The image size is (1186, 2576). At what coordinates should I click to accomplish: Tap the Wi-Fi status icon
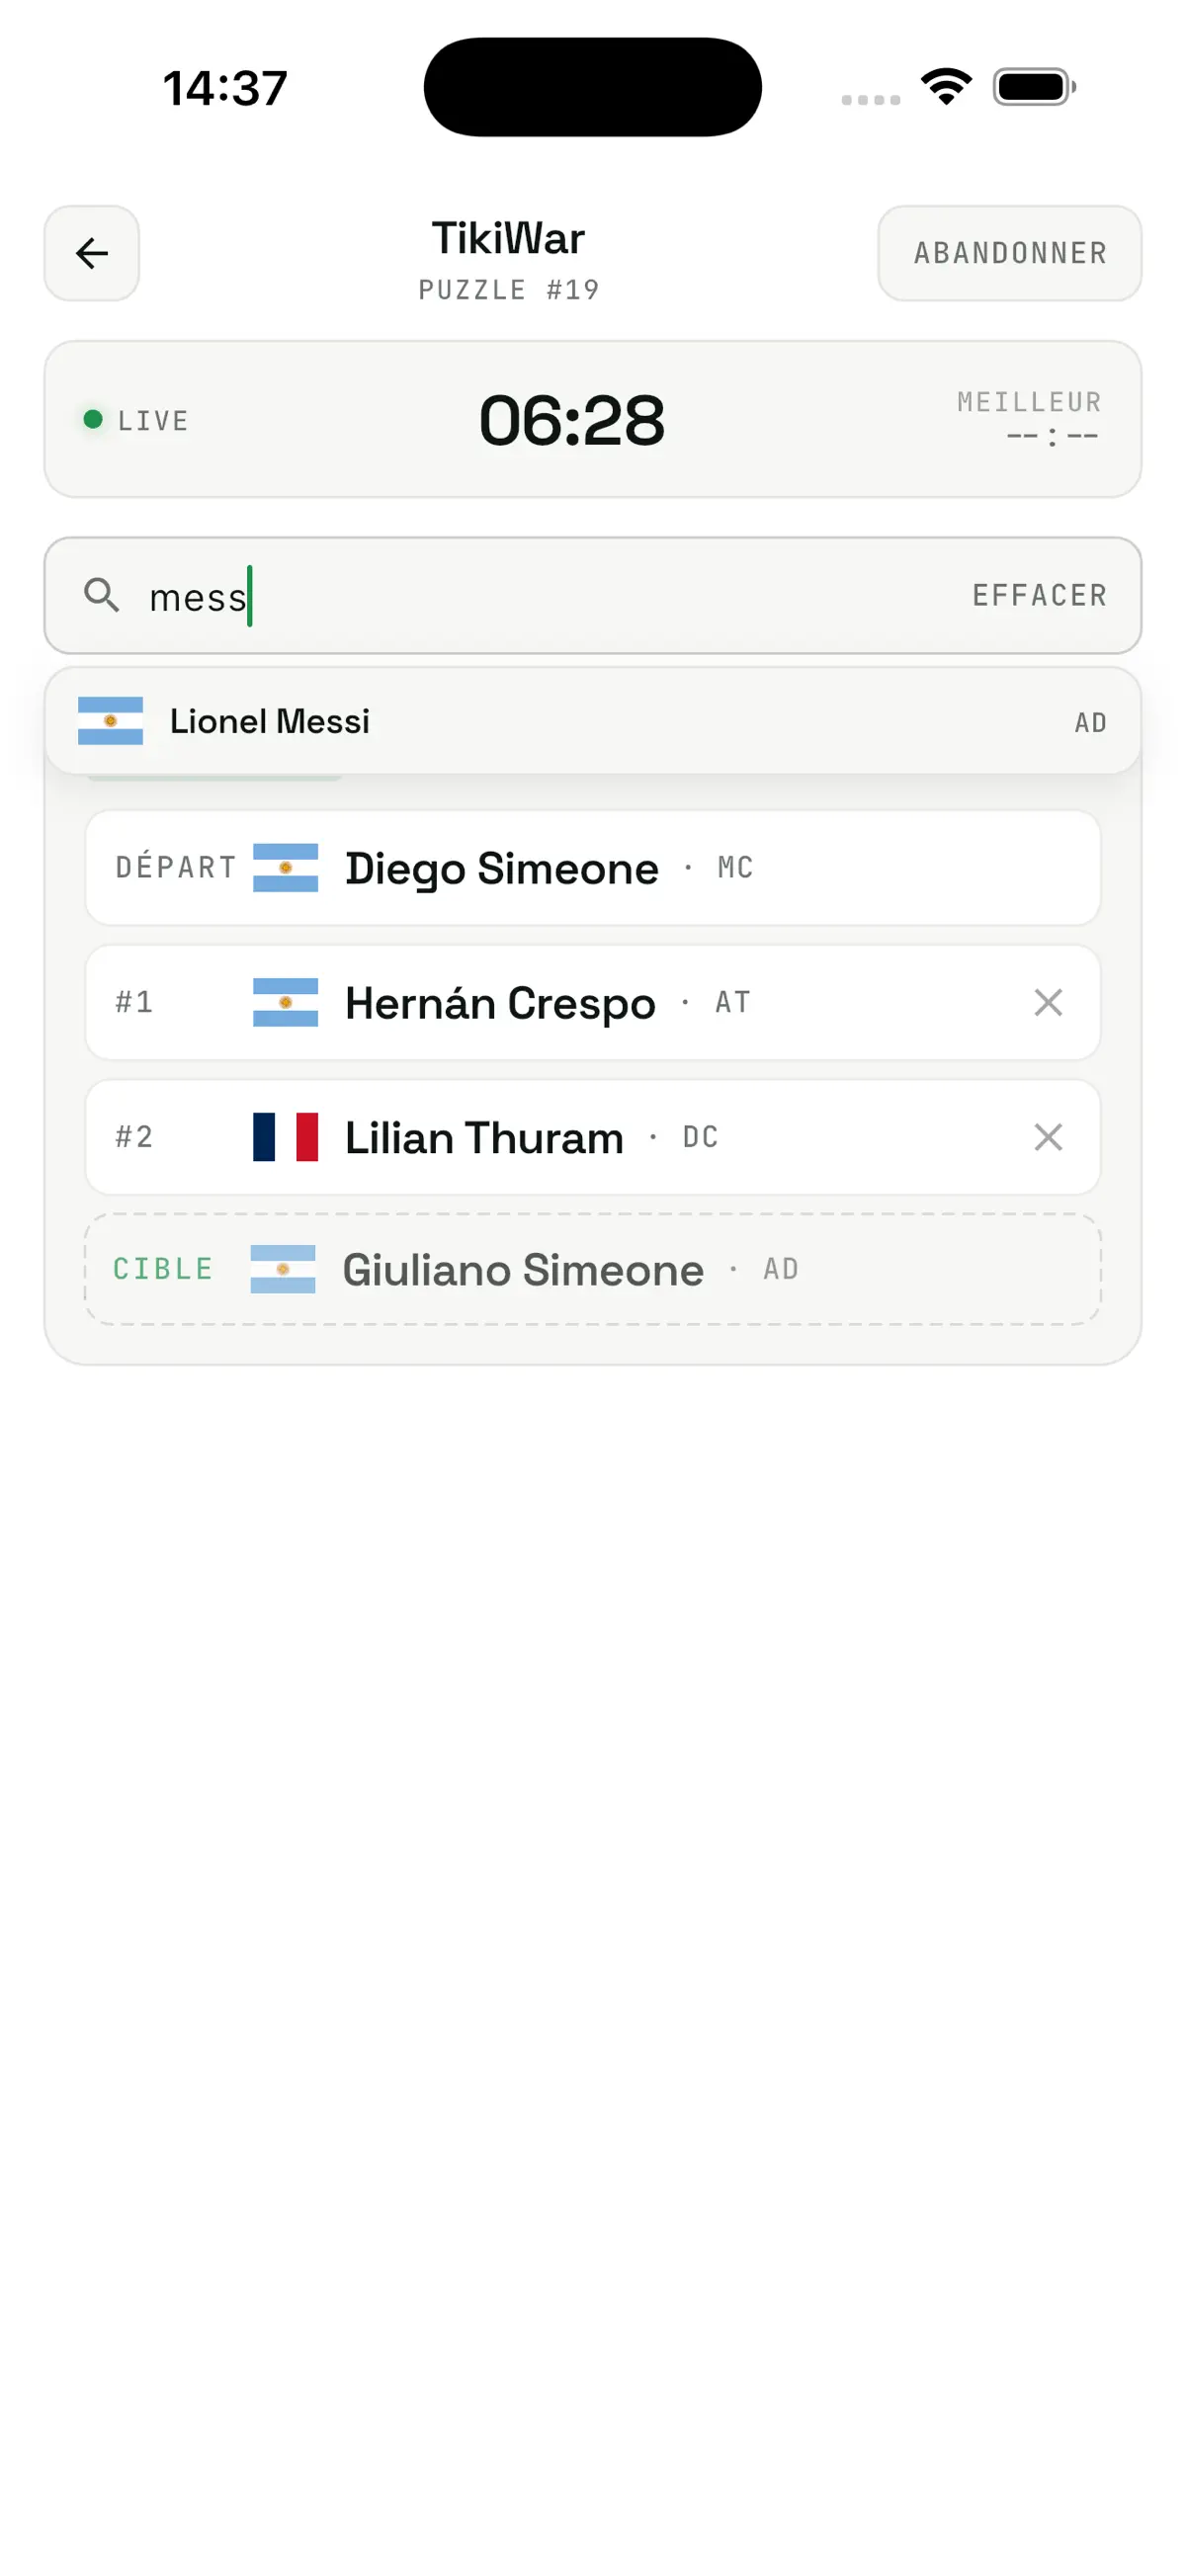click(946, 86)
